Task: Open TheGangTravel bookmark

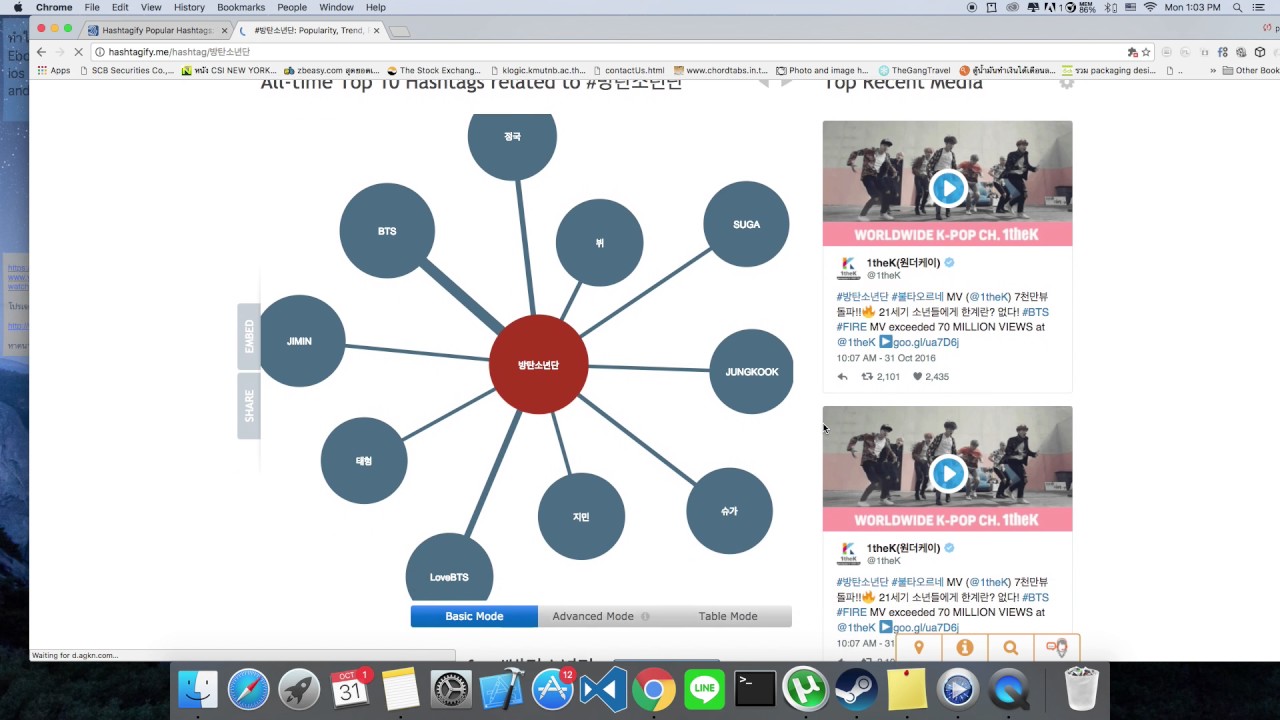Action: point(914,71)
